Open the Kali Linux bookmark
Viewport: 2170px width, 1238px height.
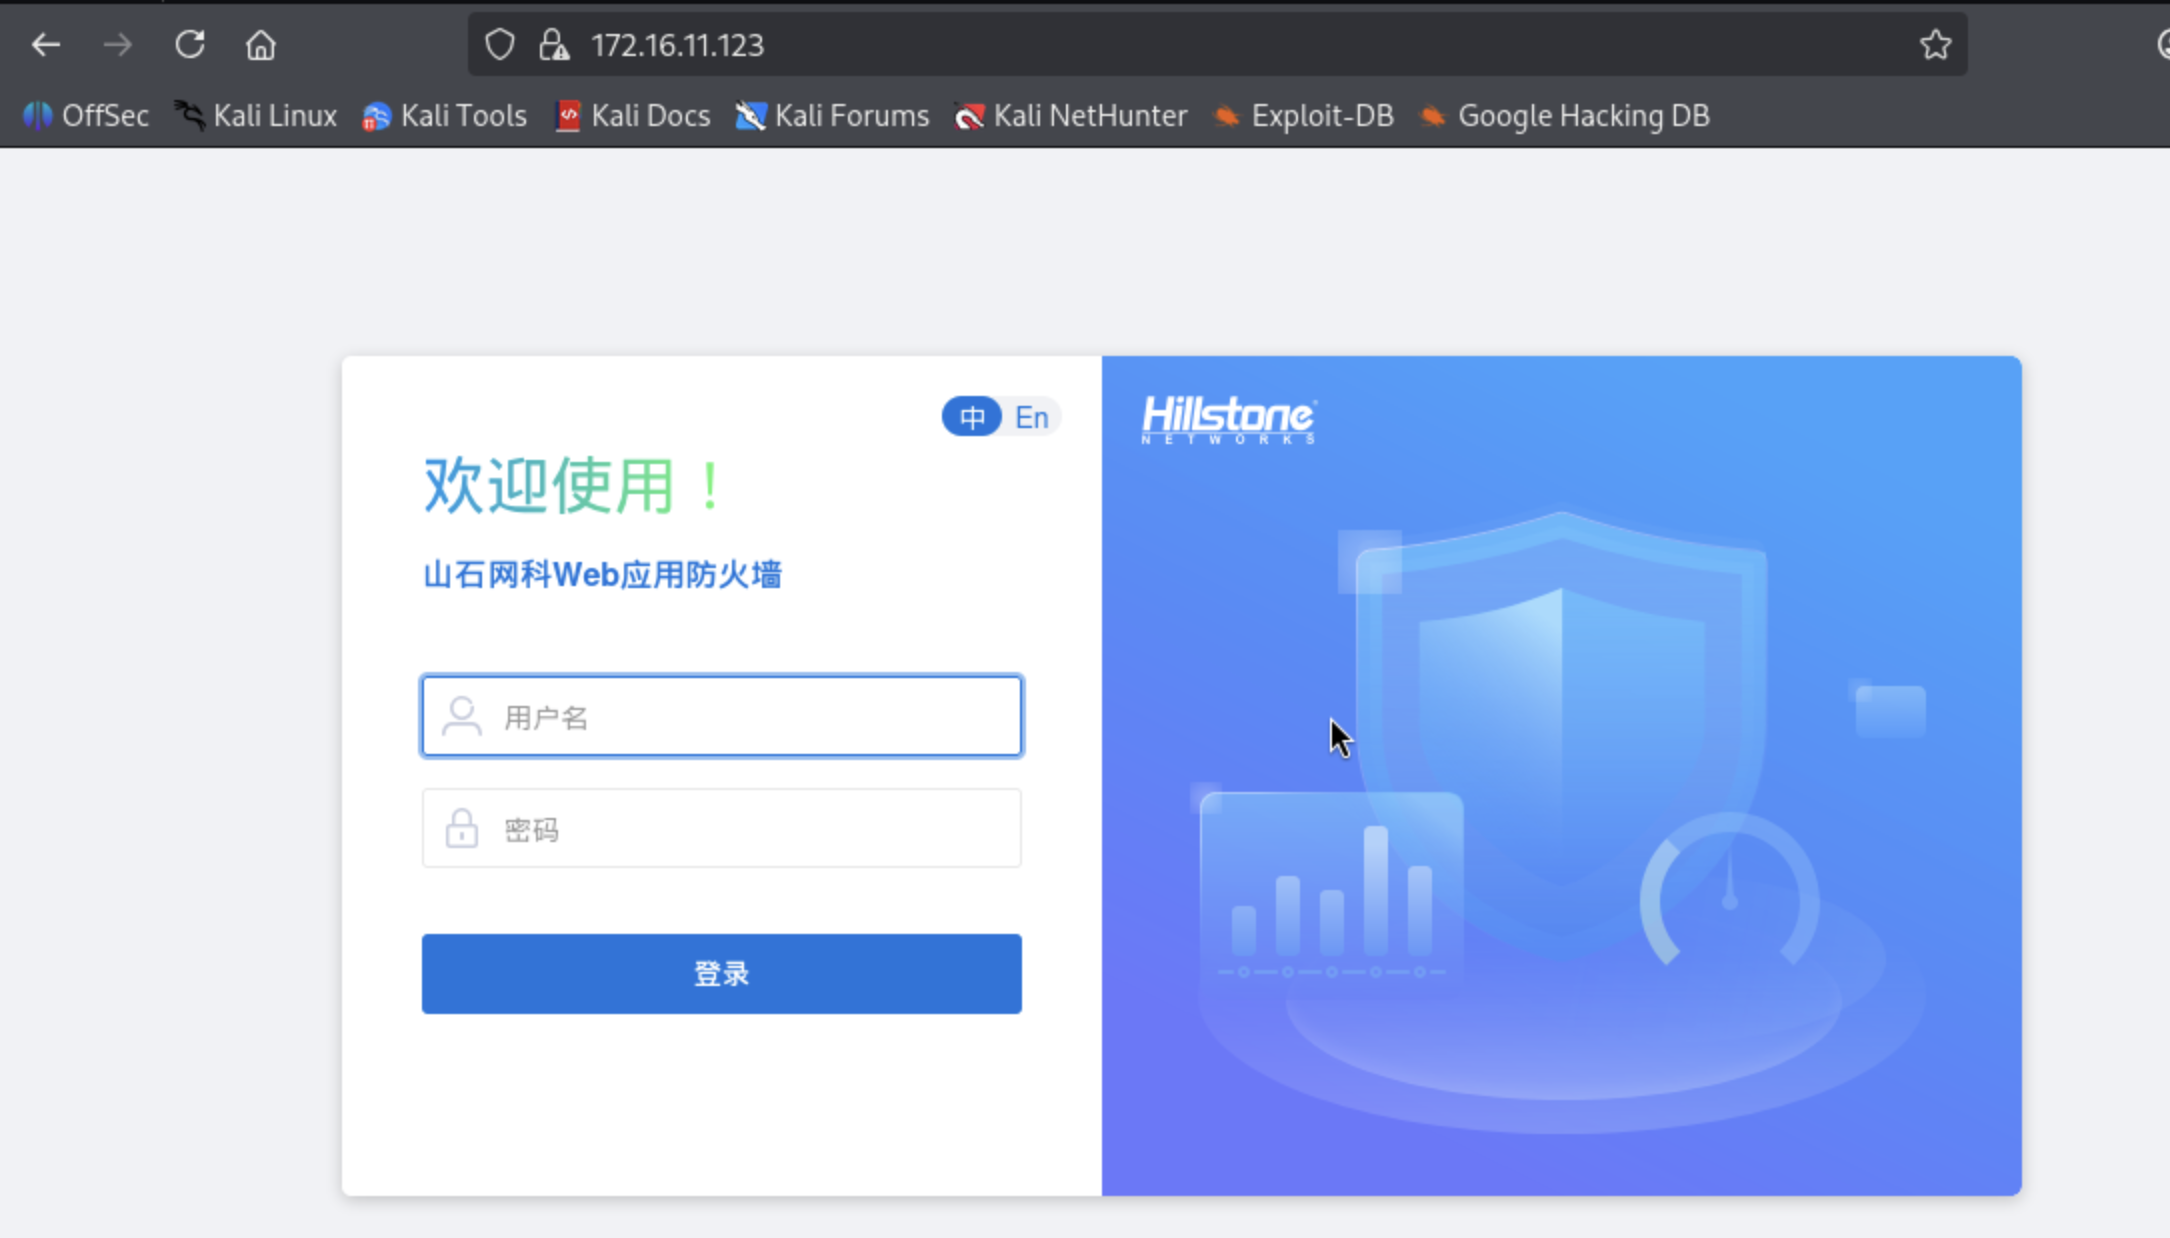[256, 116]
